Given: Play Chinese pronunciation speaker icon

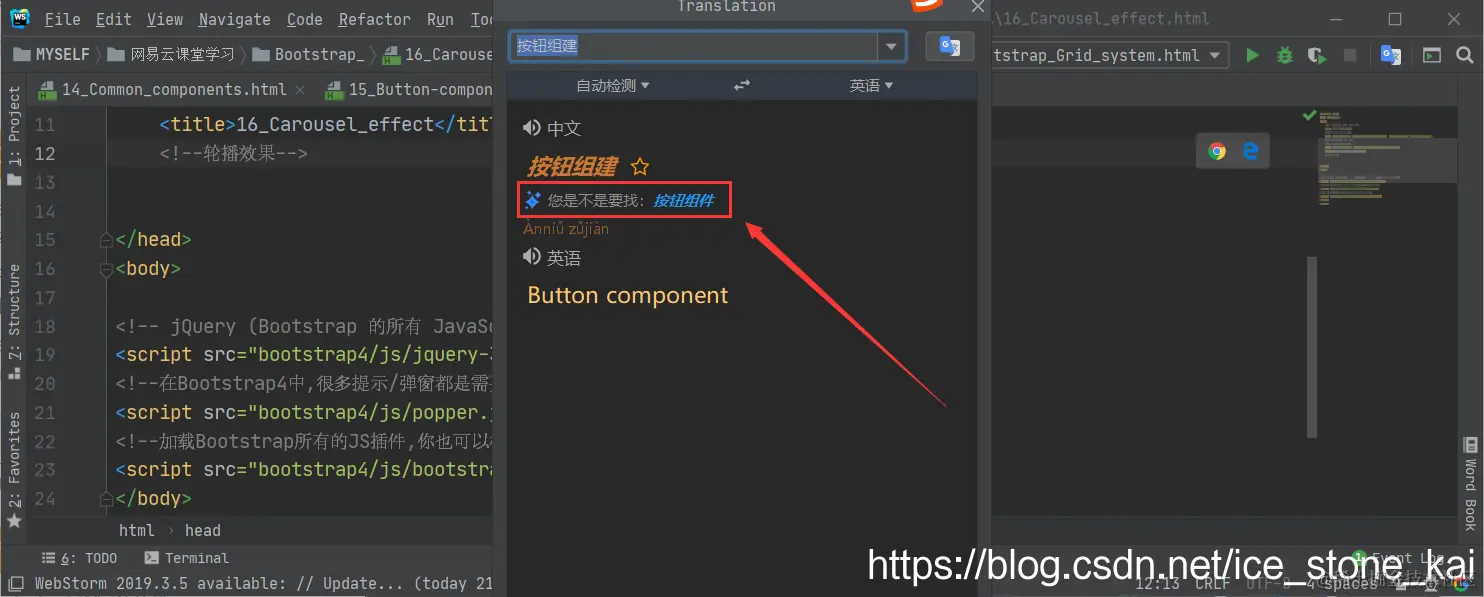Looking at the screenshot, I should click(x=532, y=127).
